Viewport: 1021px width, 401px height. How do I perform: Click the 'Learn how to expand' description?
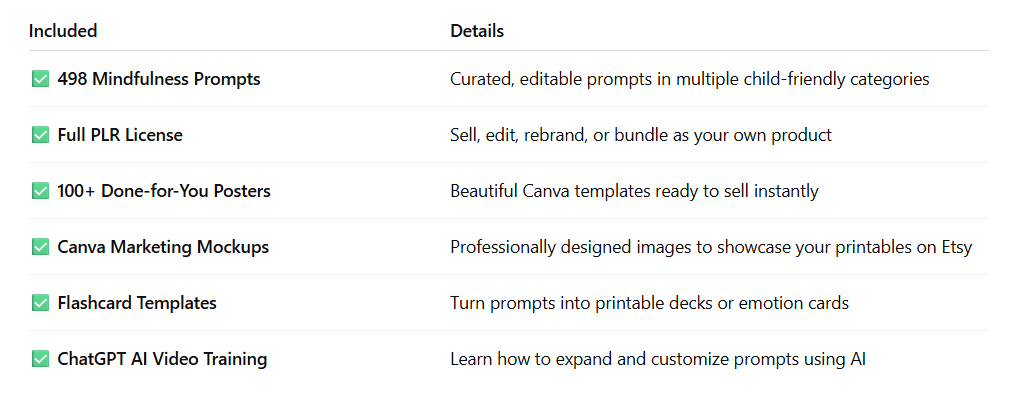658,359
